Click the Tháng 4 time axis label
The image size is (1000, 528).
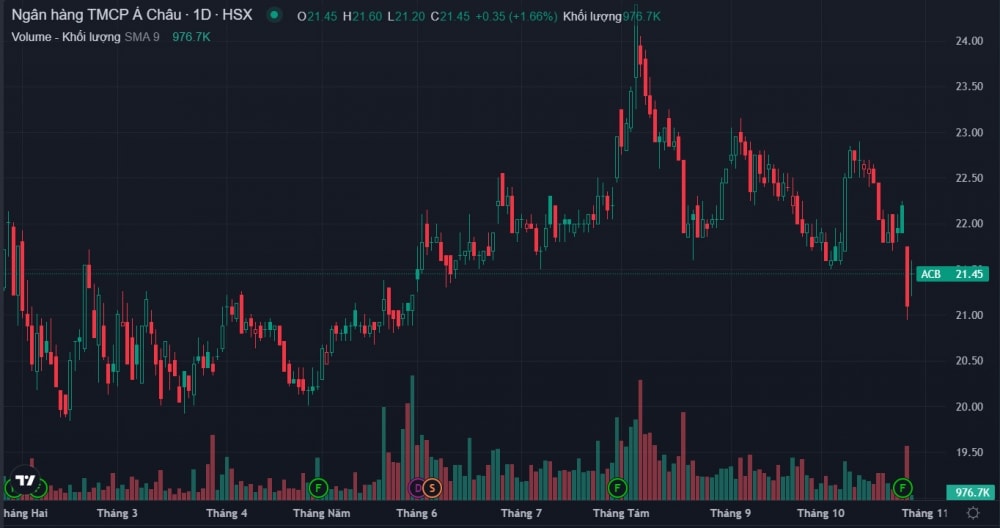[227, 513]
